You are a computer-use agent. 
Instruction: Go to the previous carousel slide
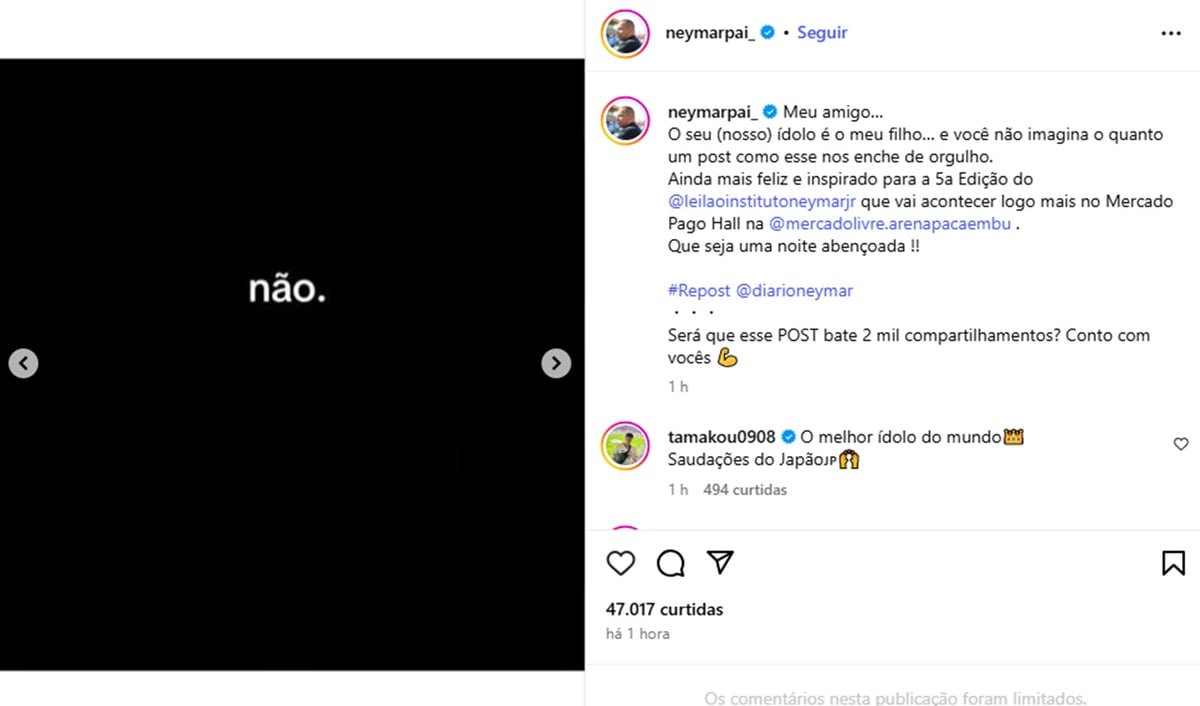[x=23, y=363]
